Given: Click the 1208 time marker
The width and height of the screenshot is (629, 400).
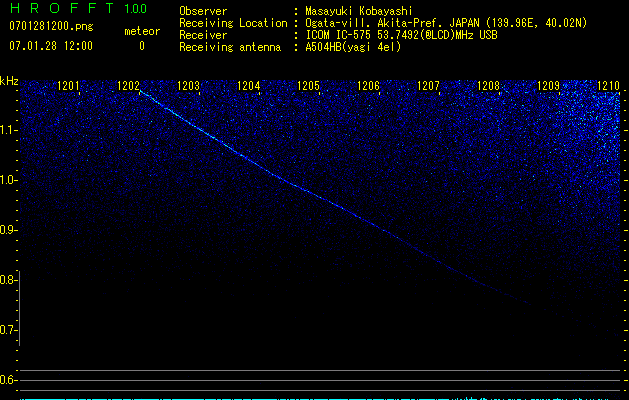Looking at the screenshot, I should pyautogui.click(x=489, y=85).
